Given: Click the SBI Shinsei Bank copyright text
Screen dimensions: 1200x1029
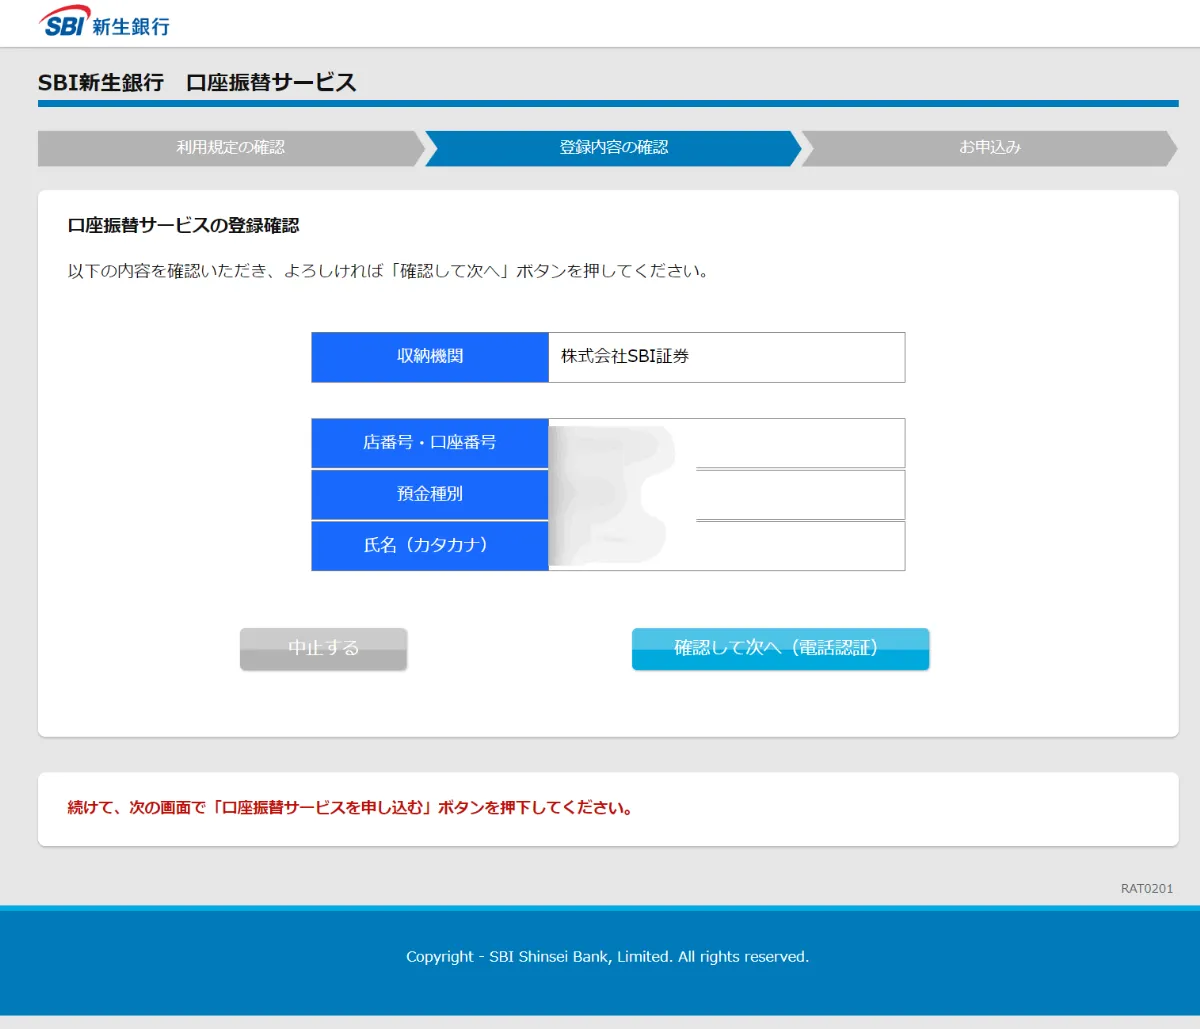Looking at the screenshot, I should click(607, 957).
